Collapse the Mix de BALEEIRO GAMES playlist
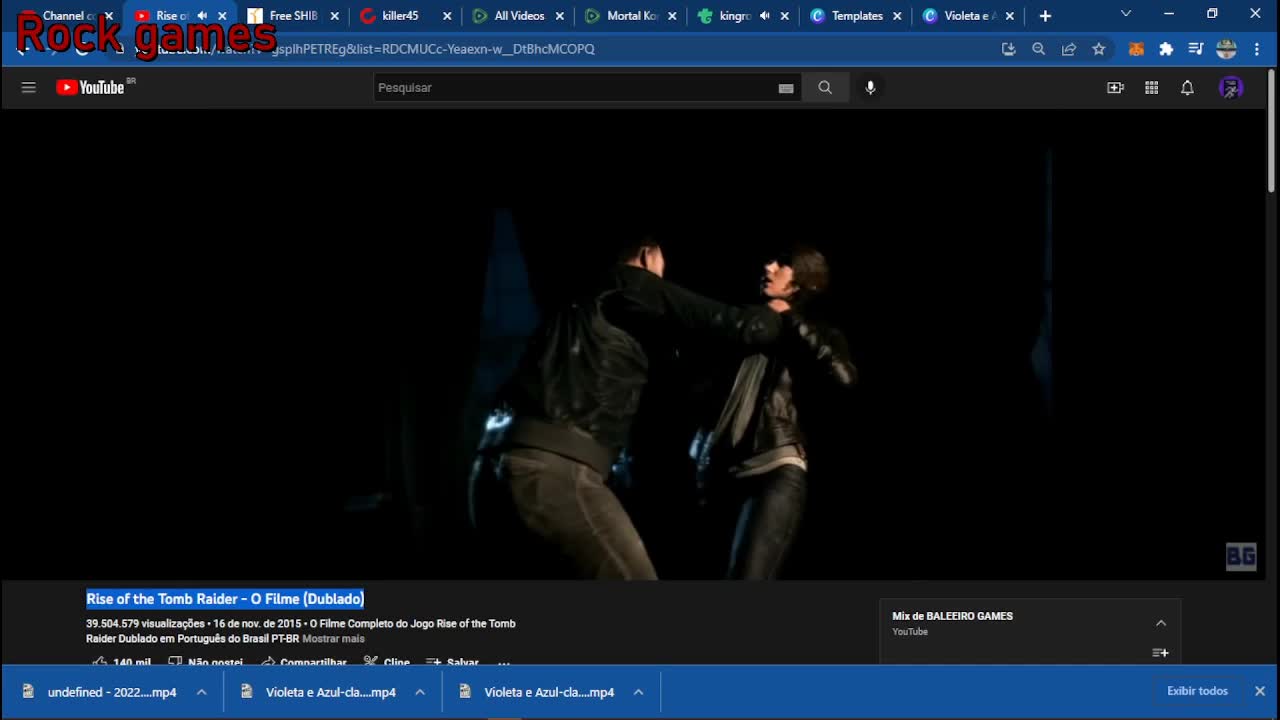Viewport: 1280px width, 720px height. point(1161,623)
